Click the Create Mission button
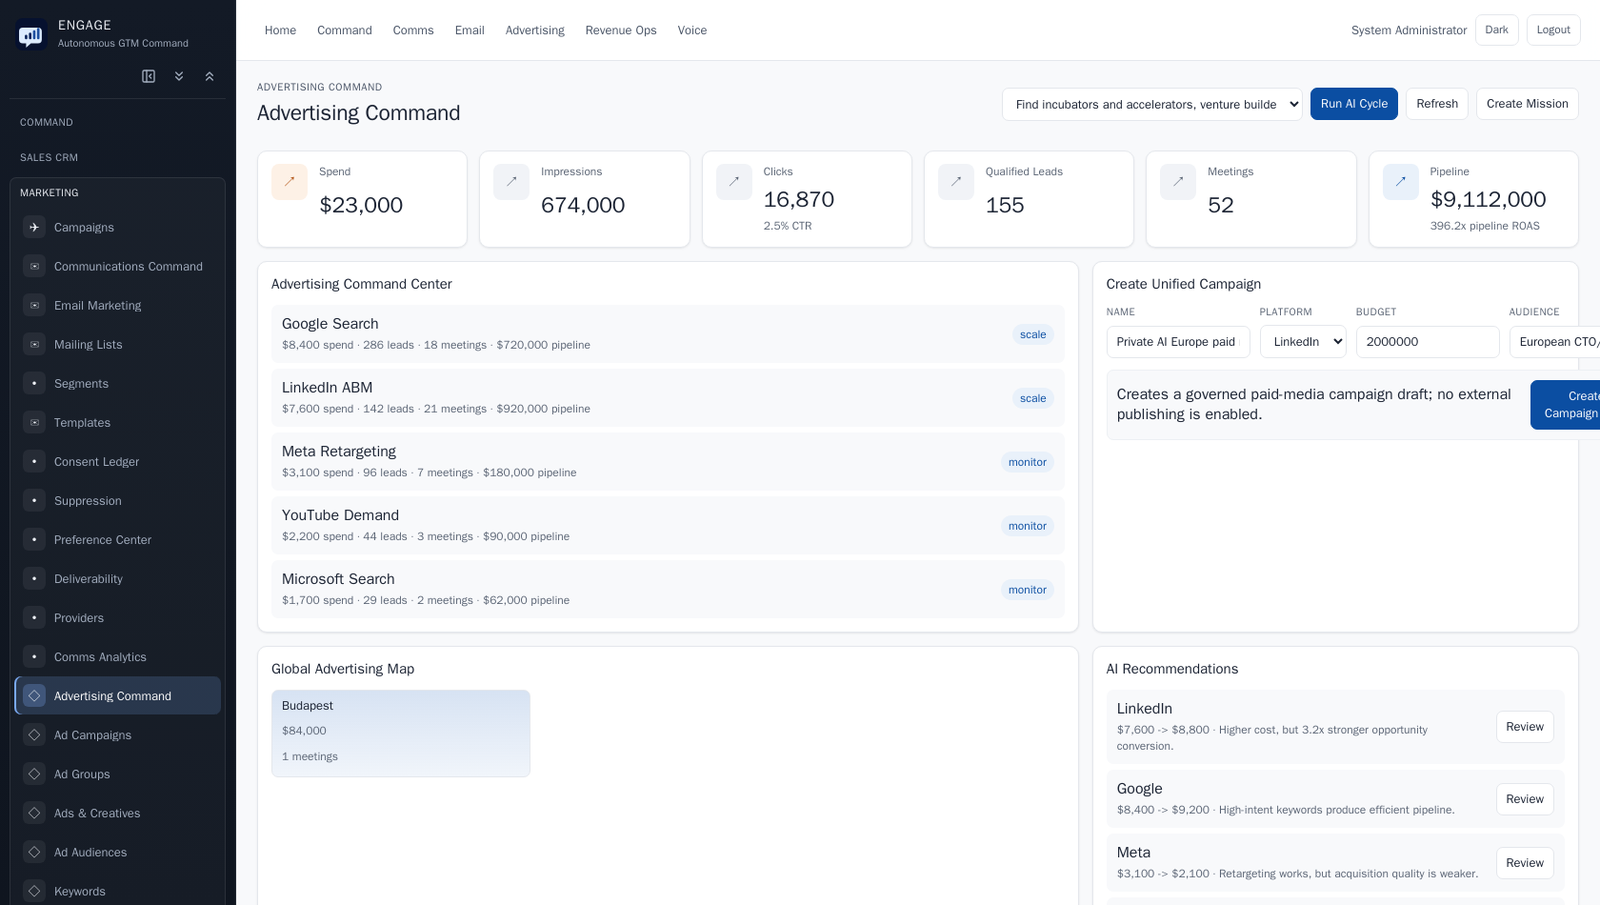 point(1527,104)
